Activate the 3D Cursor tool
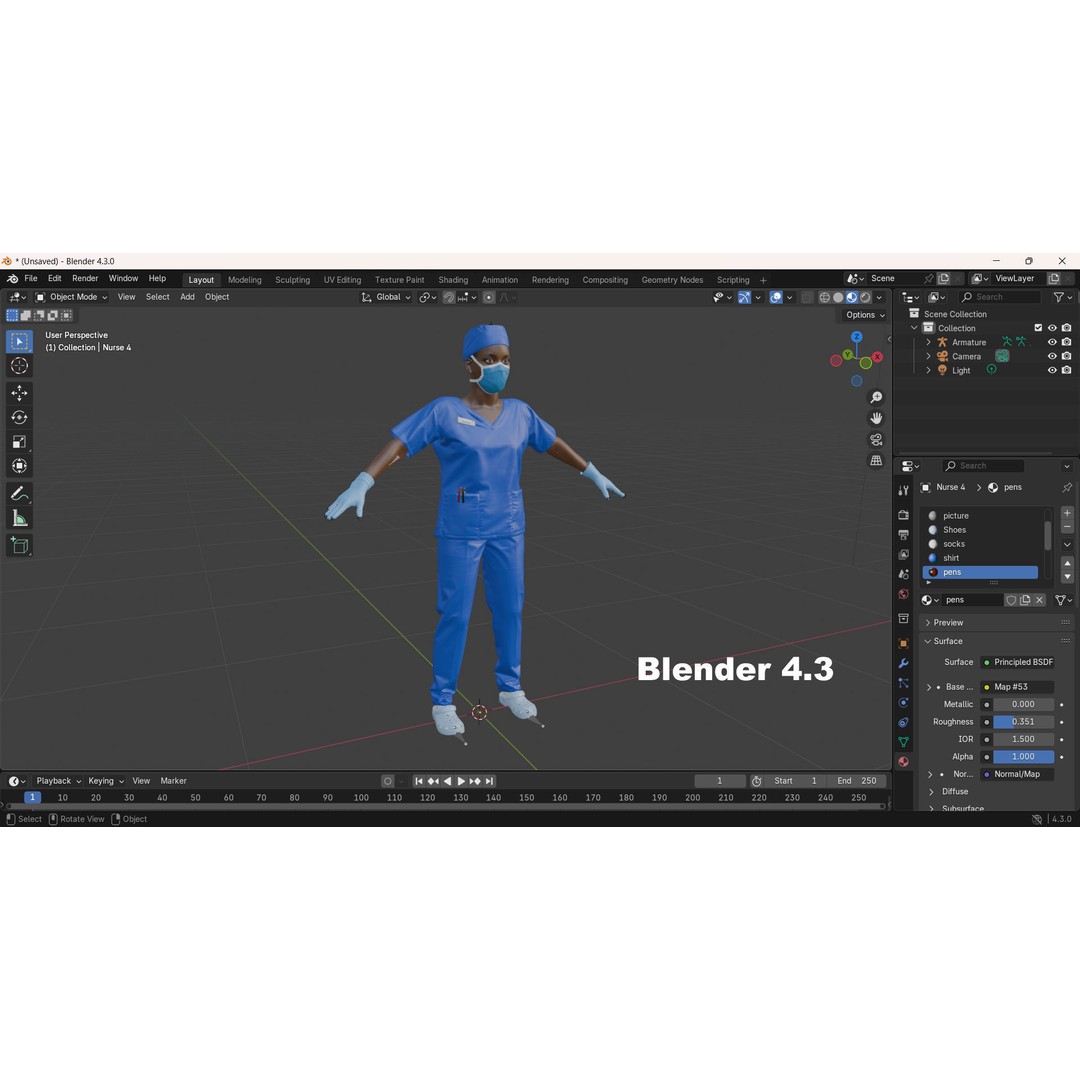This screenshot has width=1080, height=1080. (x=19, y=366)
